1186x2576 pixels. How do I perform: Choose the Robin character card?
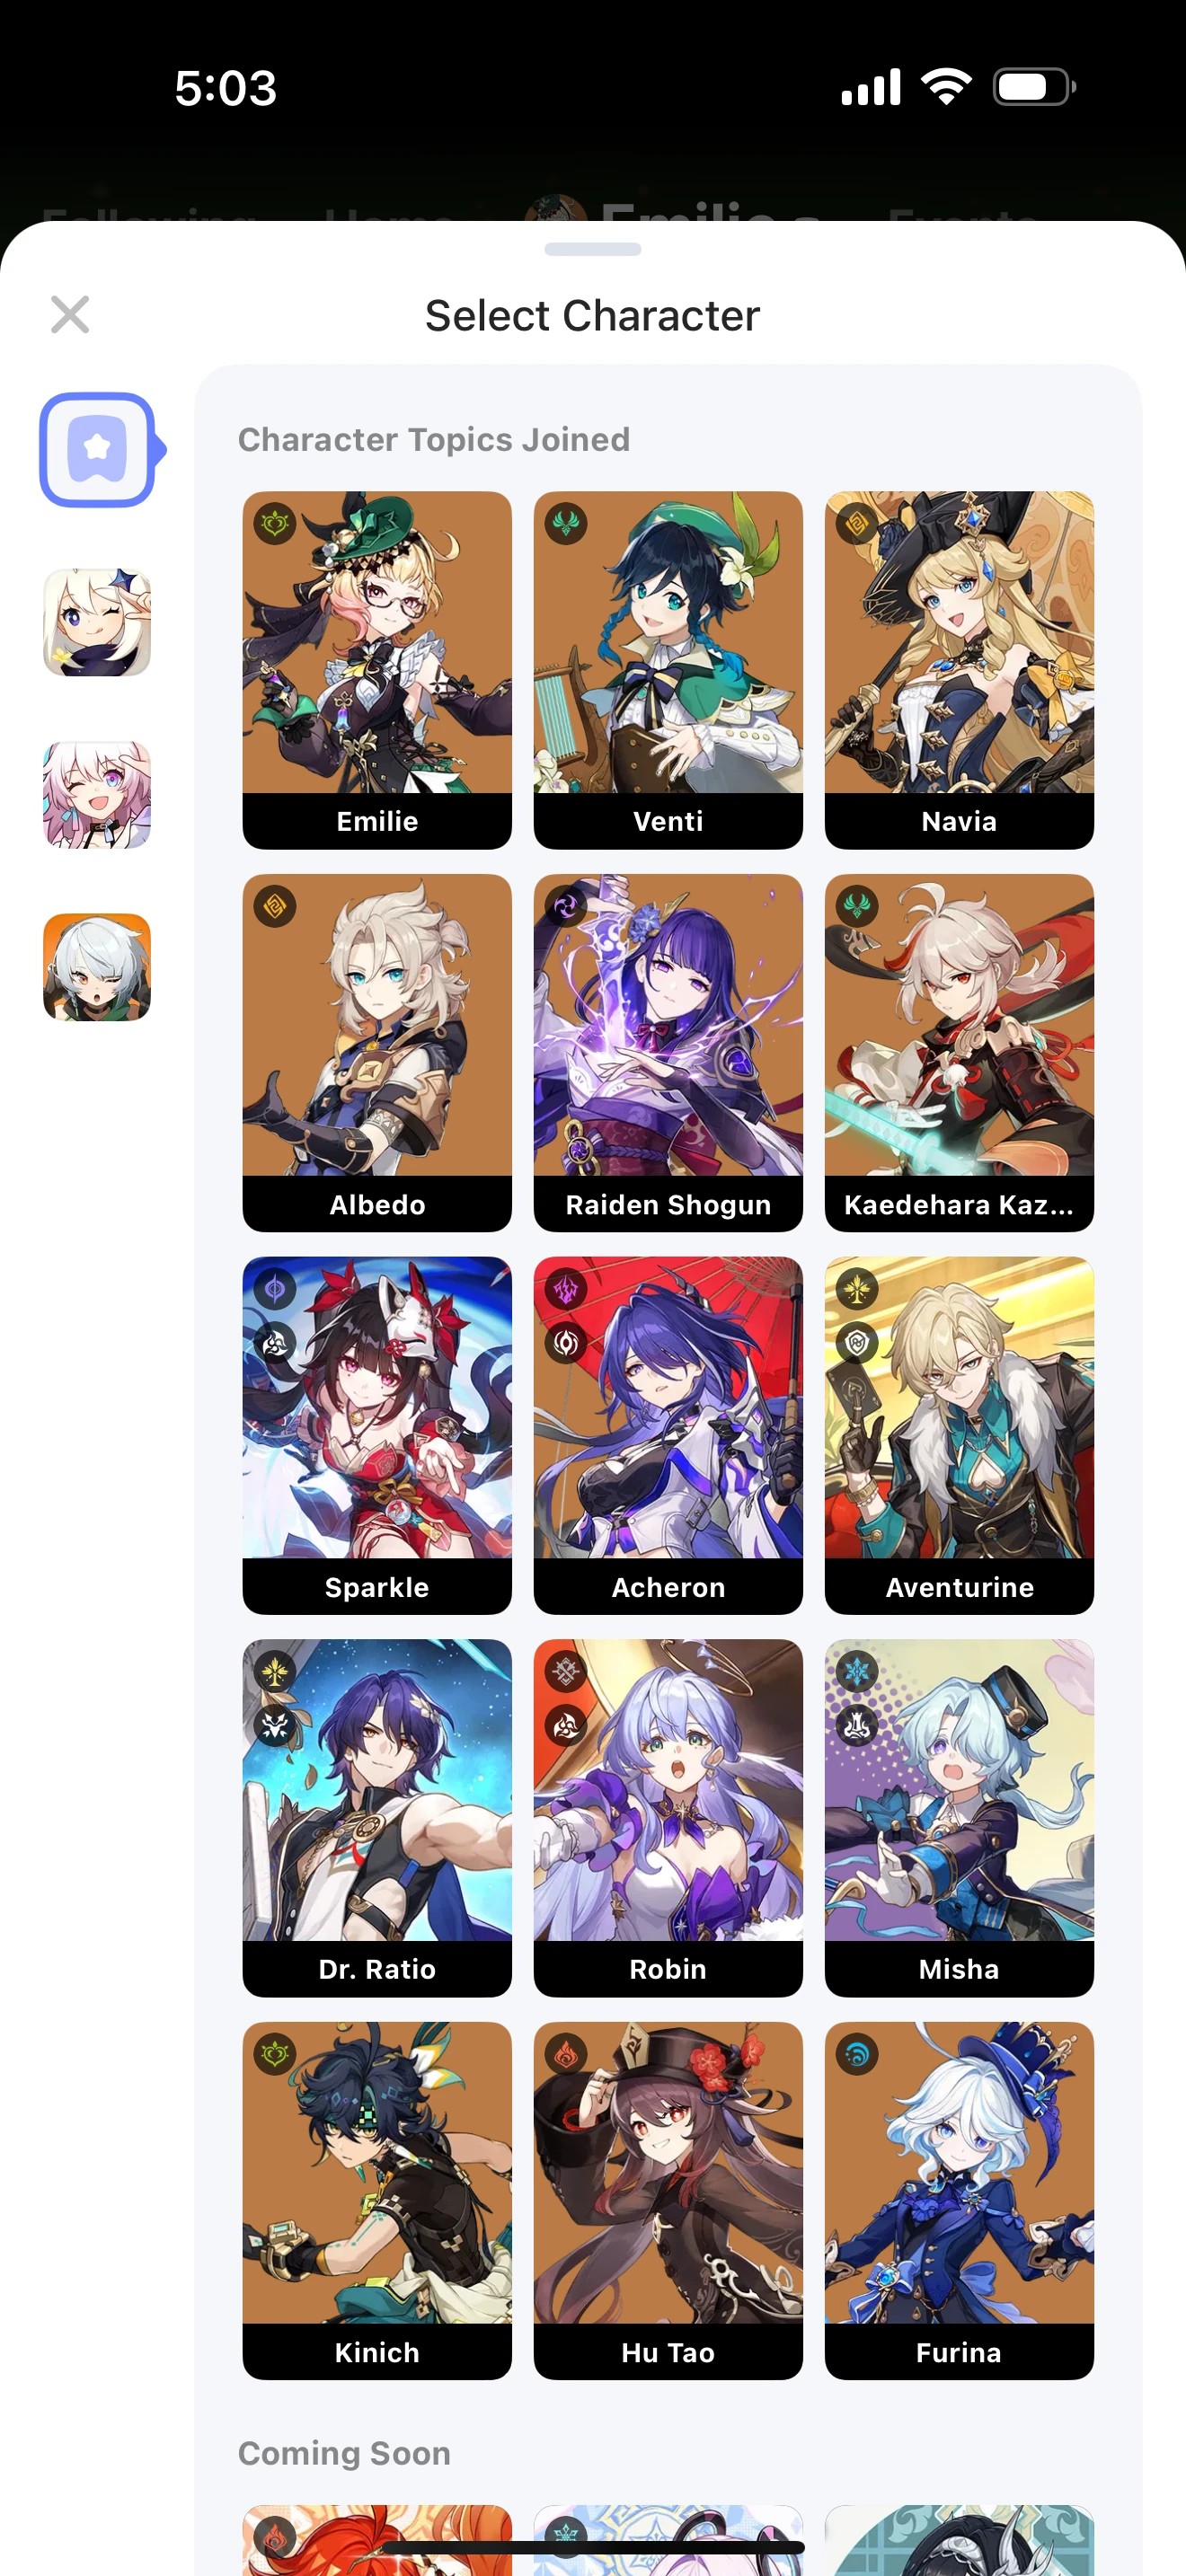coord(668,1818)
